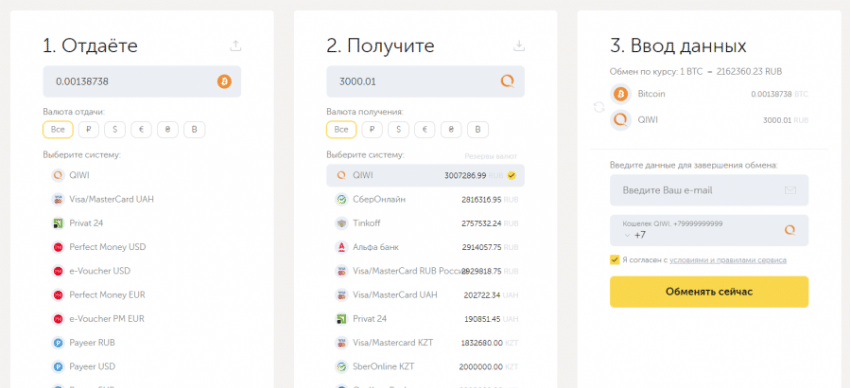The image size is (851, 388).
Task: Click the QIWI logo in the exchange summary
Action: coord(620,120)
